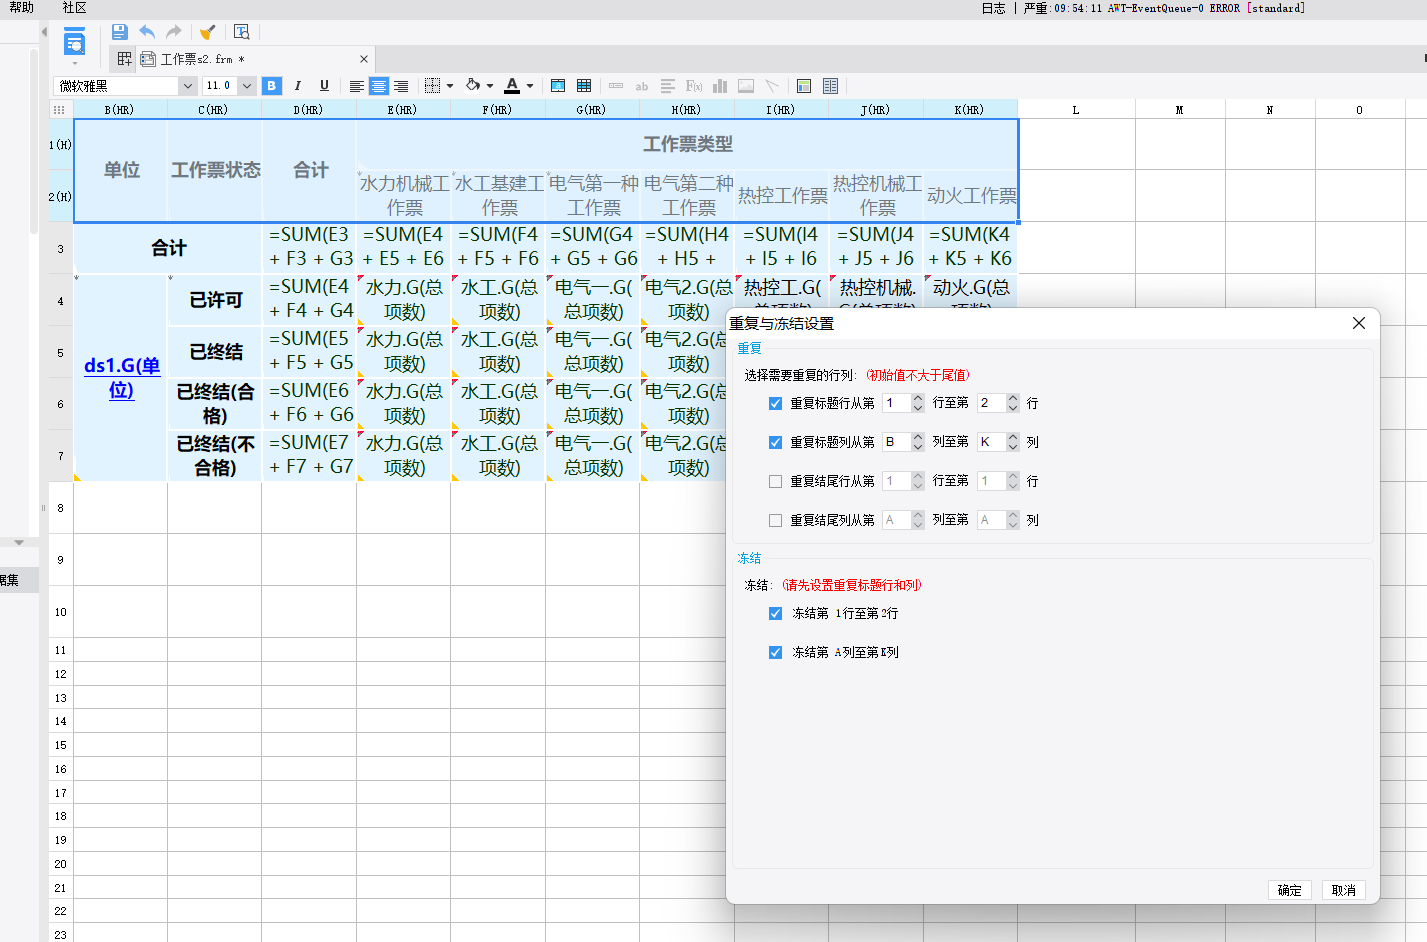
Task: Cancel dialog with 取消 button
Action: pyautogui.click(x=1344, y=890)
